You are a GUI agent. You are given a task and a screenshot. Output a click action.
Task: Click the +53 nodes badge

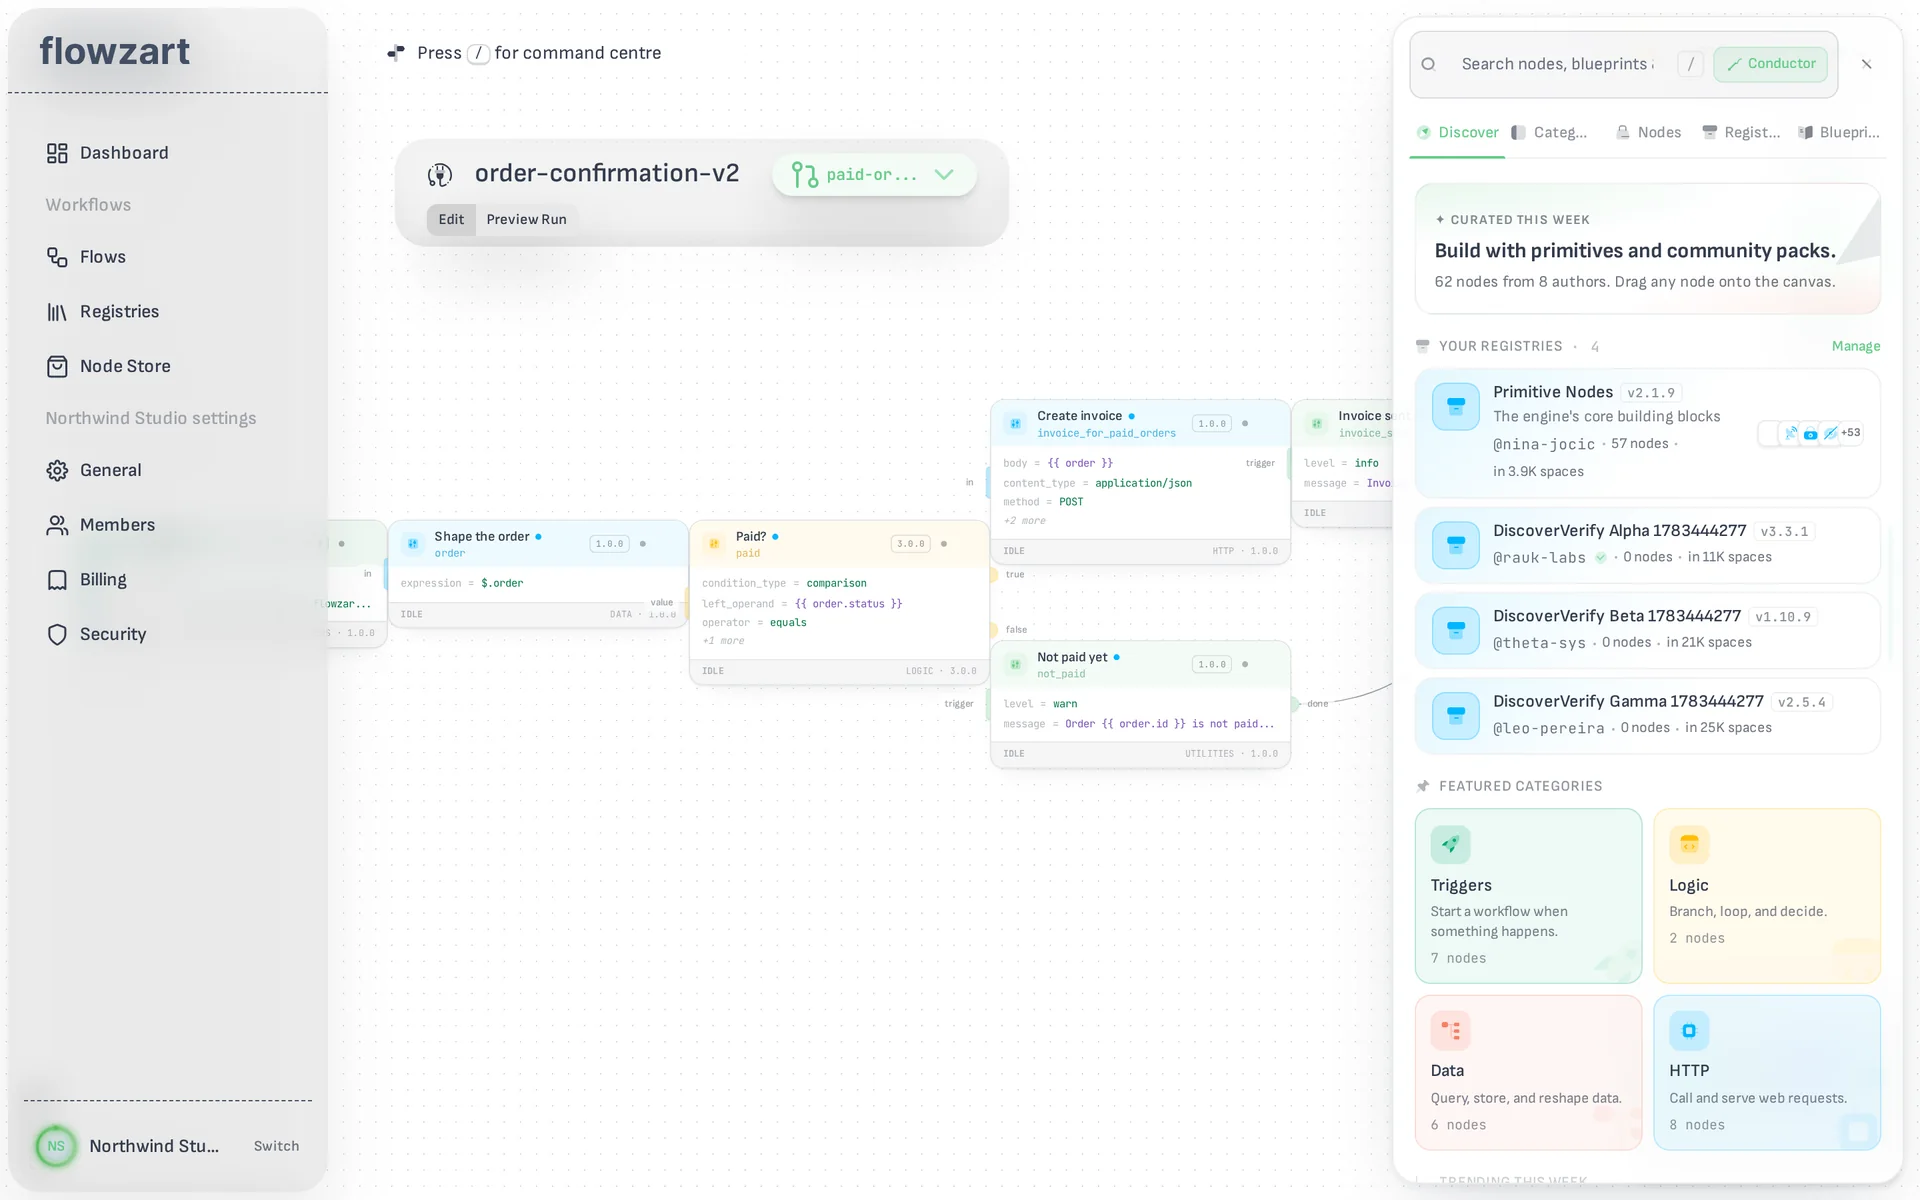click(1851, 433)
